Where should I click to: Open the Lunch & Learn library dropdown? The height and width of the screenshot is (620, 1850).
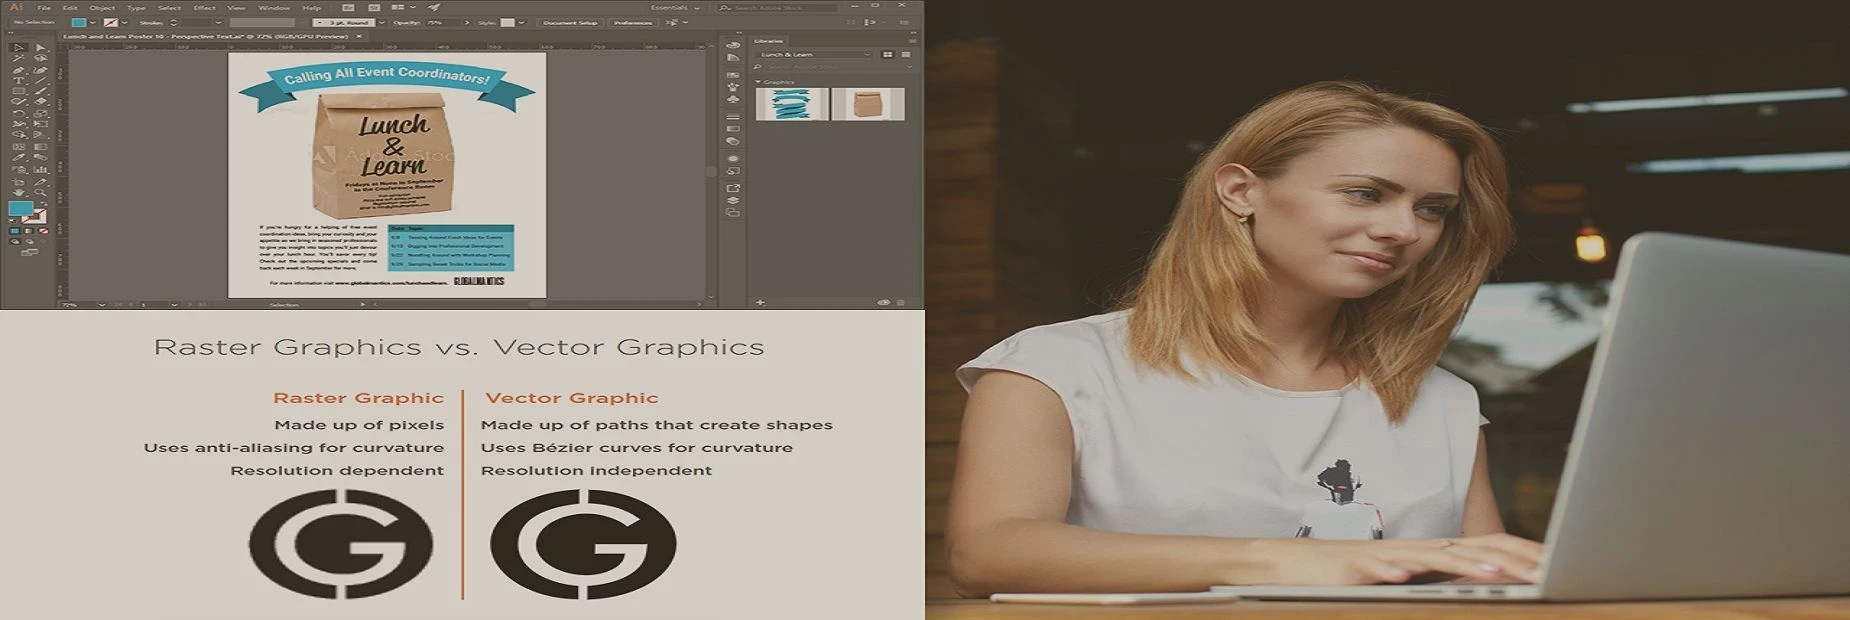(815, 55)
